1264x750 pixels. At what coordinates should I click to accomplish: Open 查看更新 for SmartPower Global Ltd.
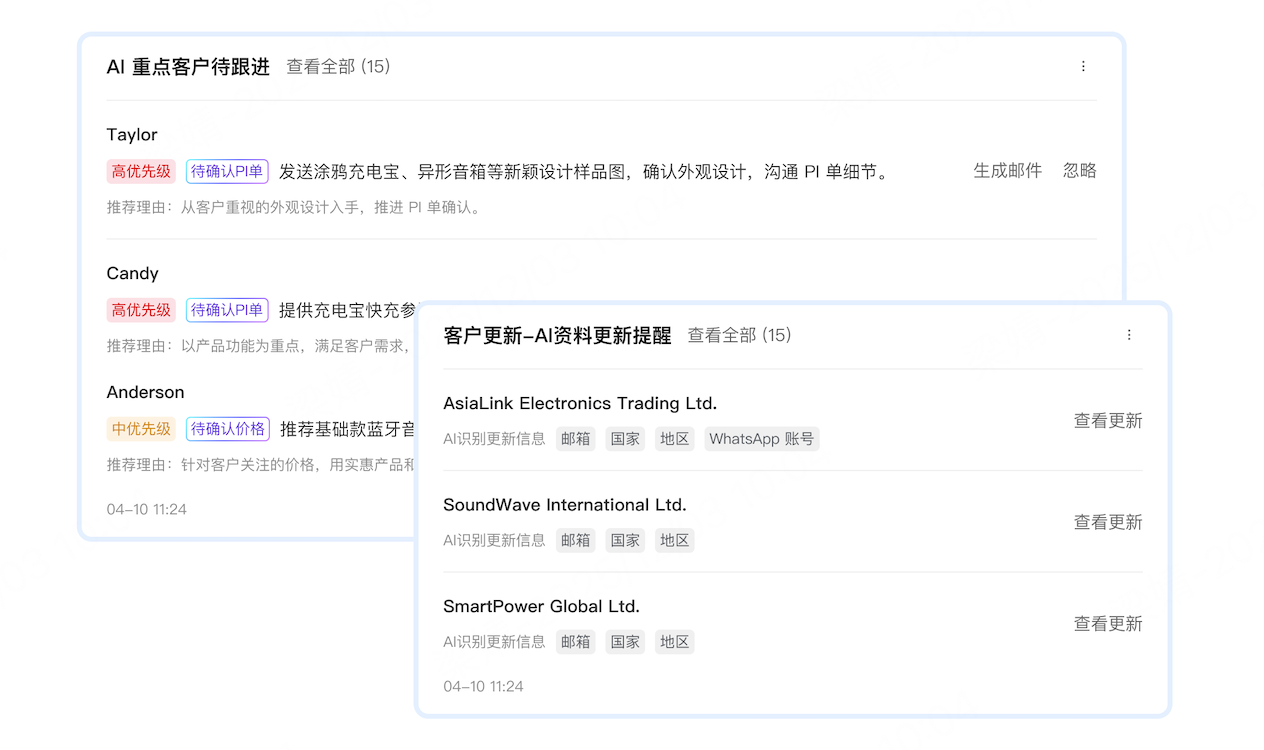click(1107, 624)
